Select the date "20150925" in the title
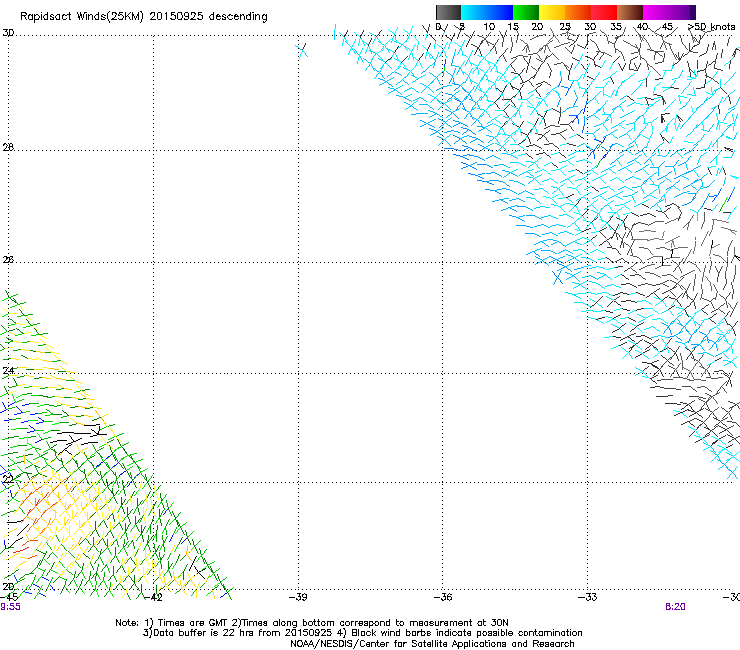 pos(177,17)
